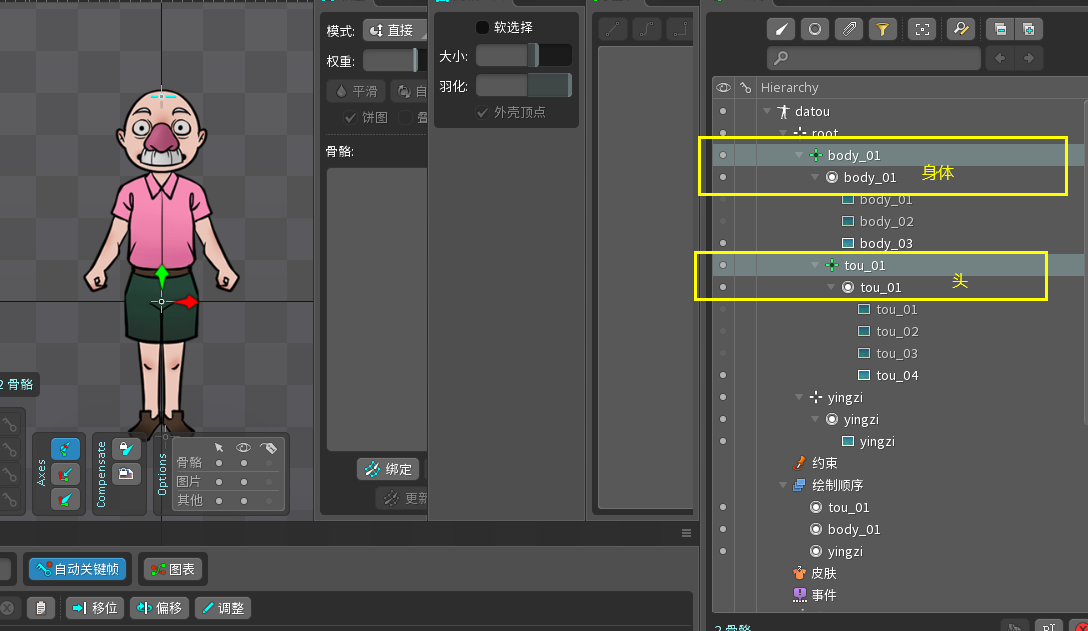Click the 绑定 bind button

388,469
